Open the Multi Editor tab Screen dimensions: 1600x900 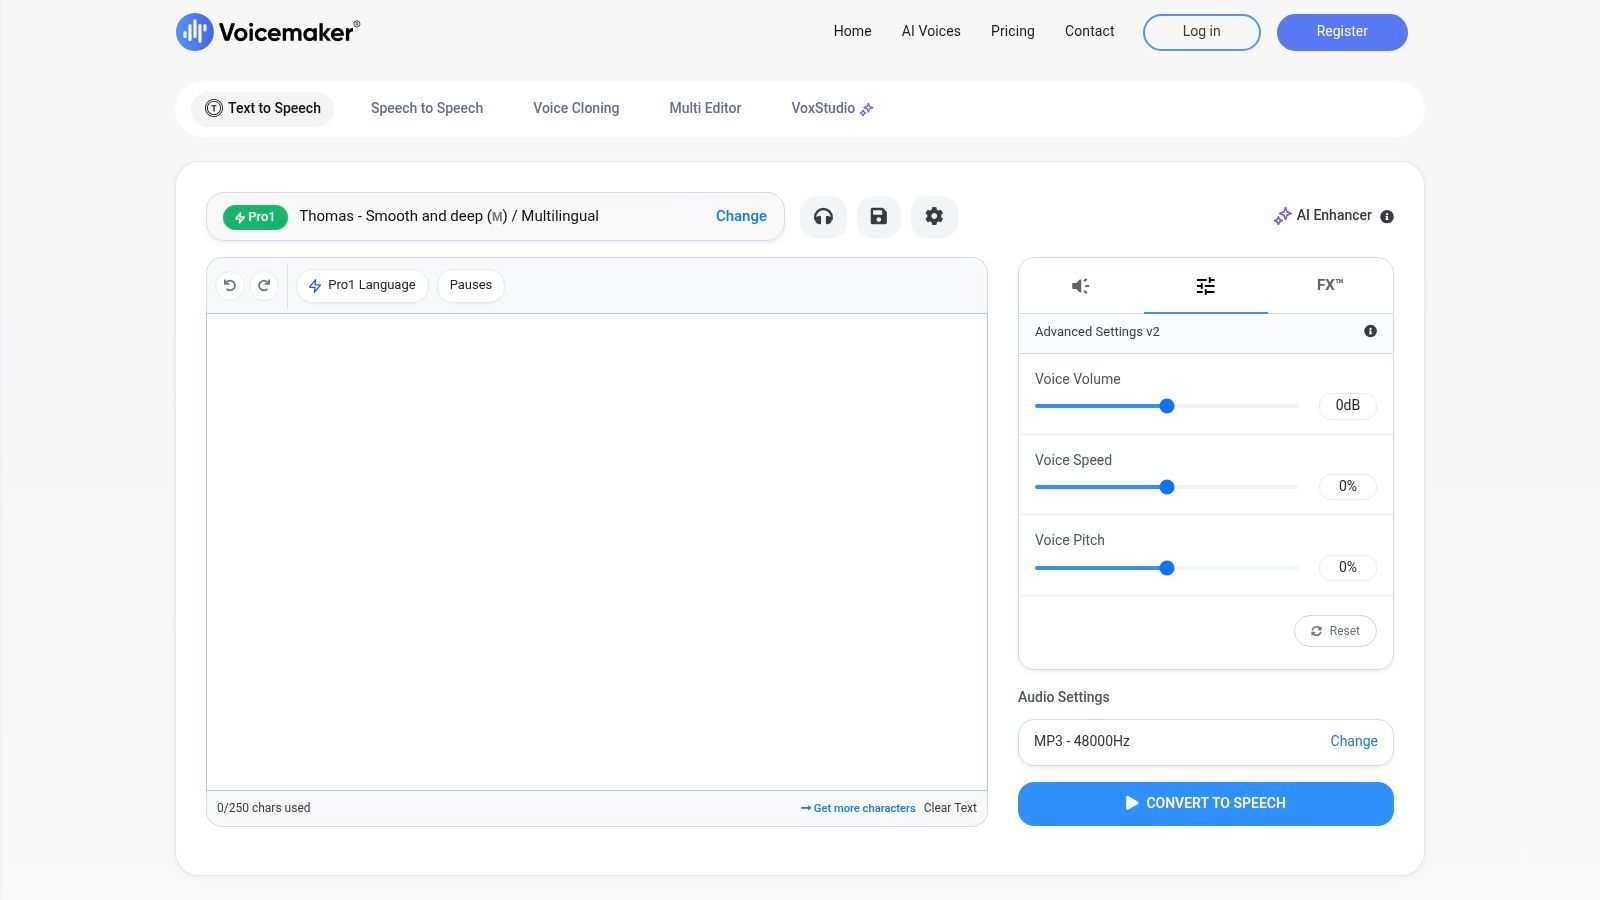point(705,108)
